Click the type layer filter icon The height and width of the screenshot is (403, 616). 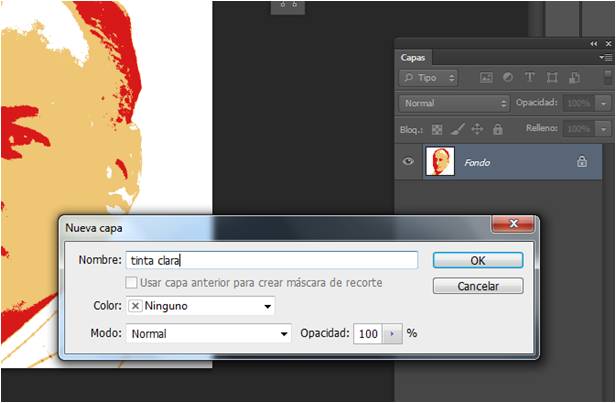pyautogui.click(x=529, y=77)
